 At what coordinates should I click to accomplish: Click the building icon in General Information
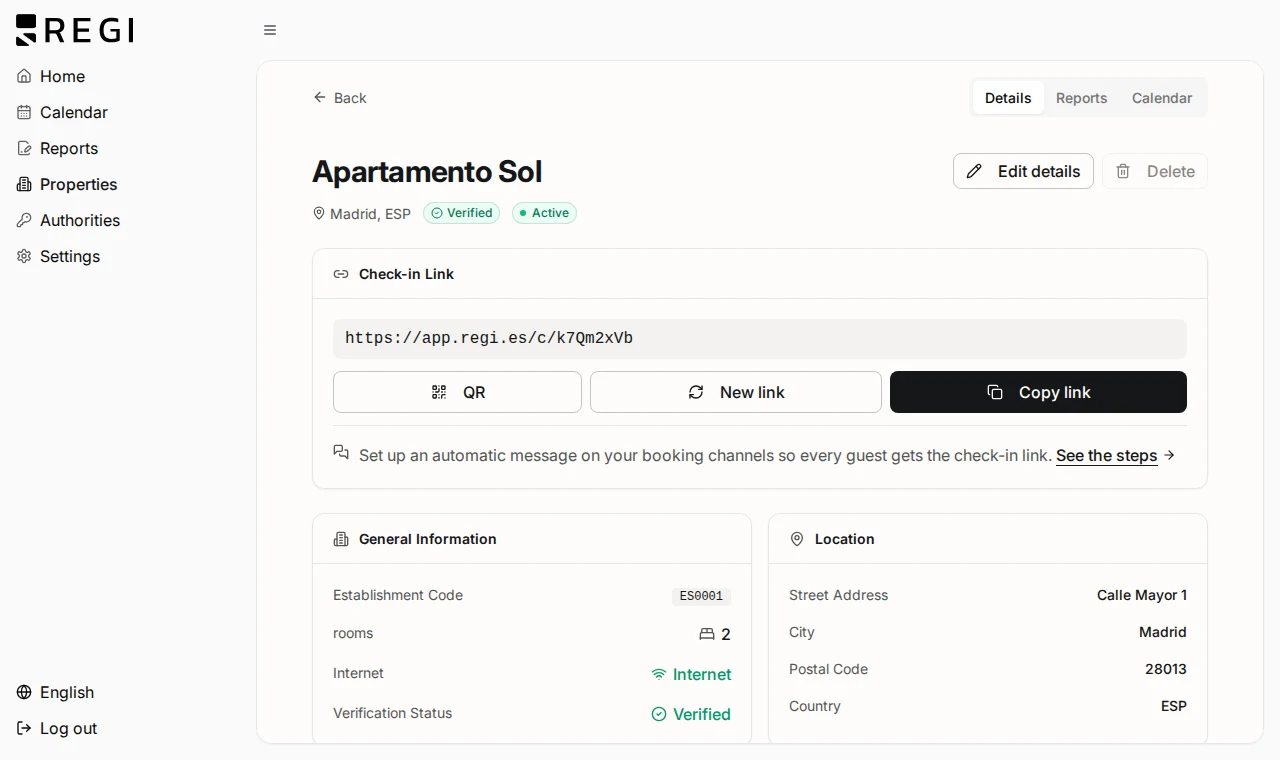341,539
